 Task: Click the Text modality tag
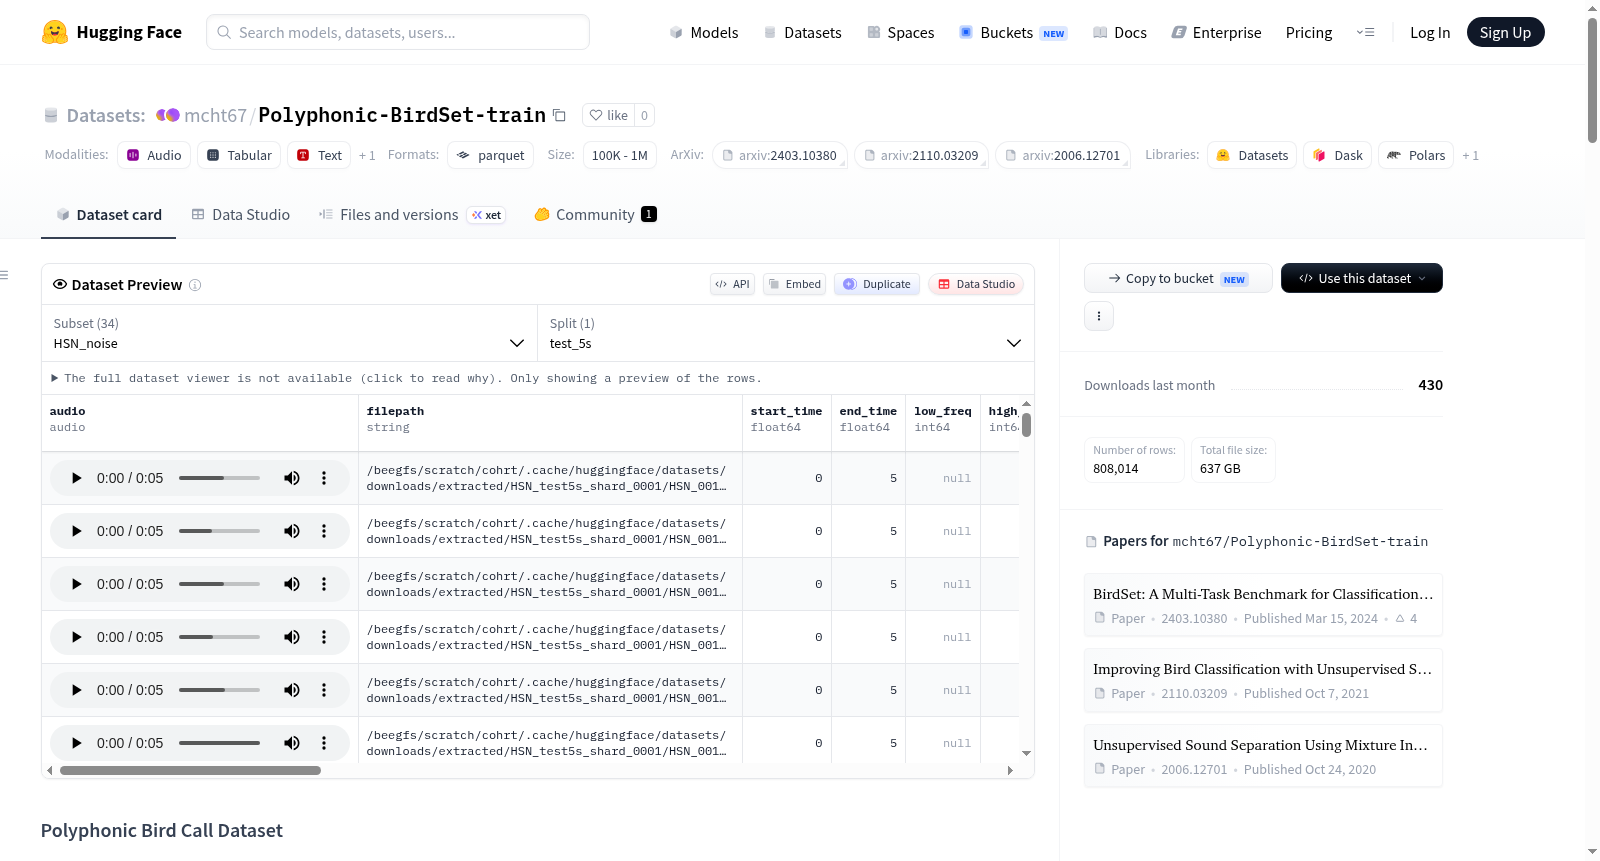pyautogui.click(x=319, y=155)
